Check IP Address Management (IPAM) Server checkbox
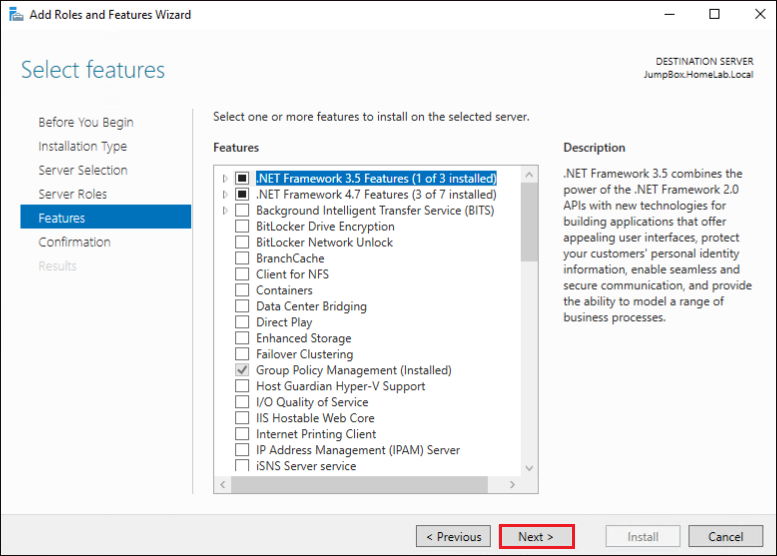The height and width of the screenshot is (556, 777). click(x=242, y=450)
